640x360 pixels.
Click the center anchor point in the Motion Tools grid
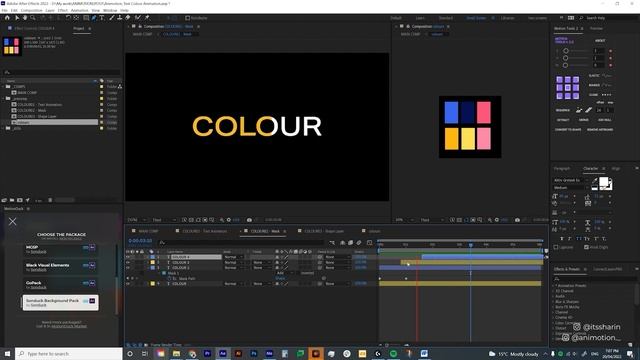click(x=567, y=88)
